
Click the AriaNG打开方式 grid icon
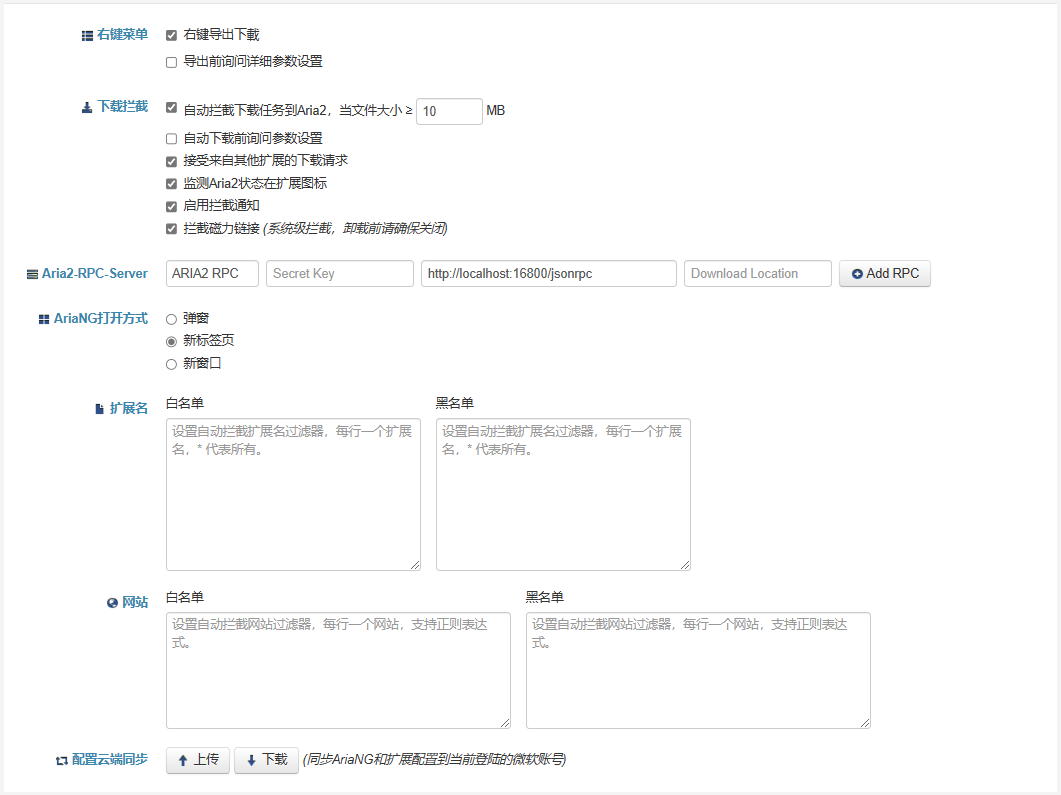[x=44, y=319]
